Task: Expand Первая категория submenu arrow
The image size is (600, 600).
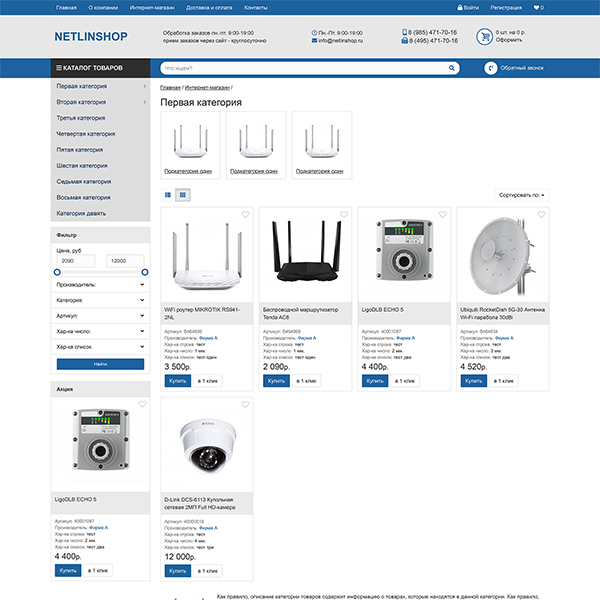Action: pos(144,86)
